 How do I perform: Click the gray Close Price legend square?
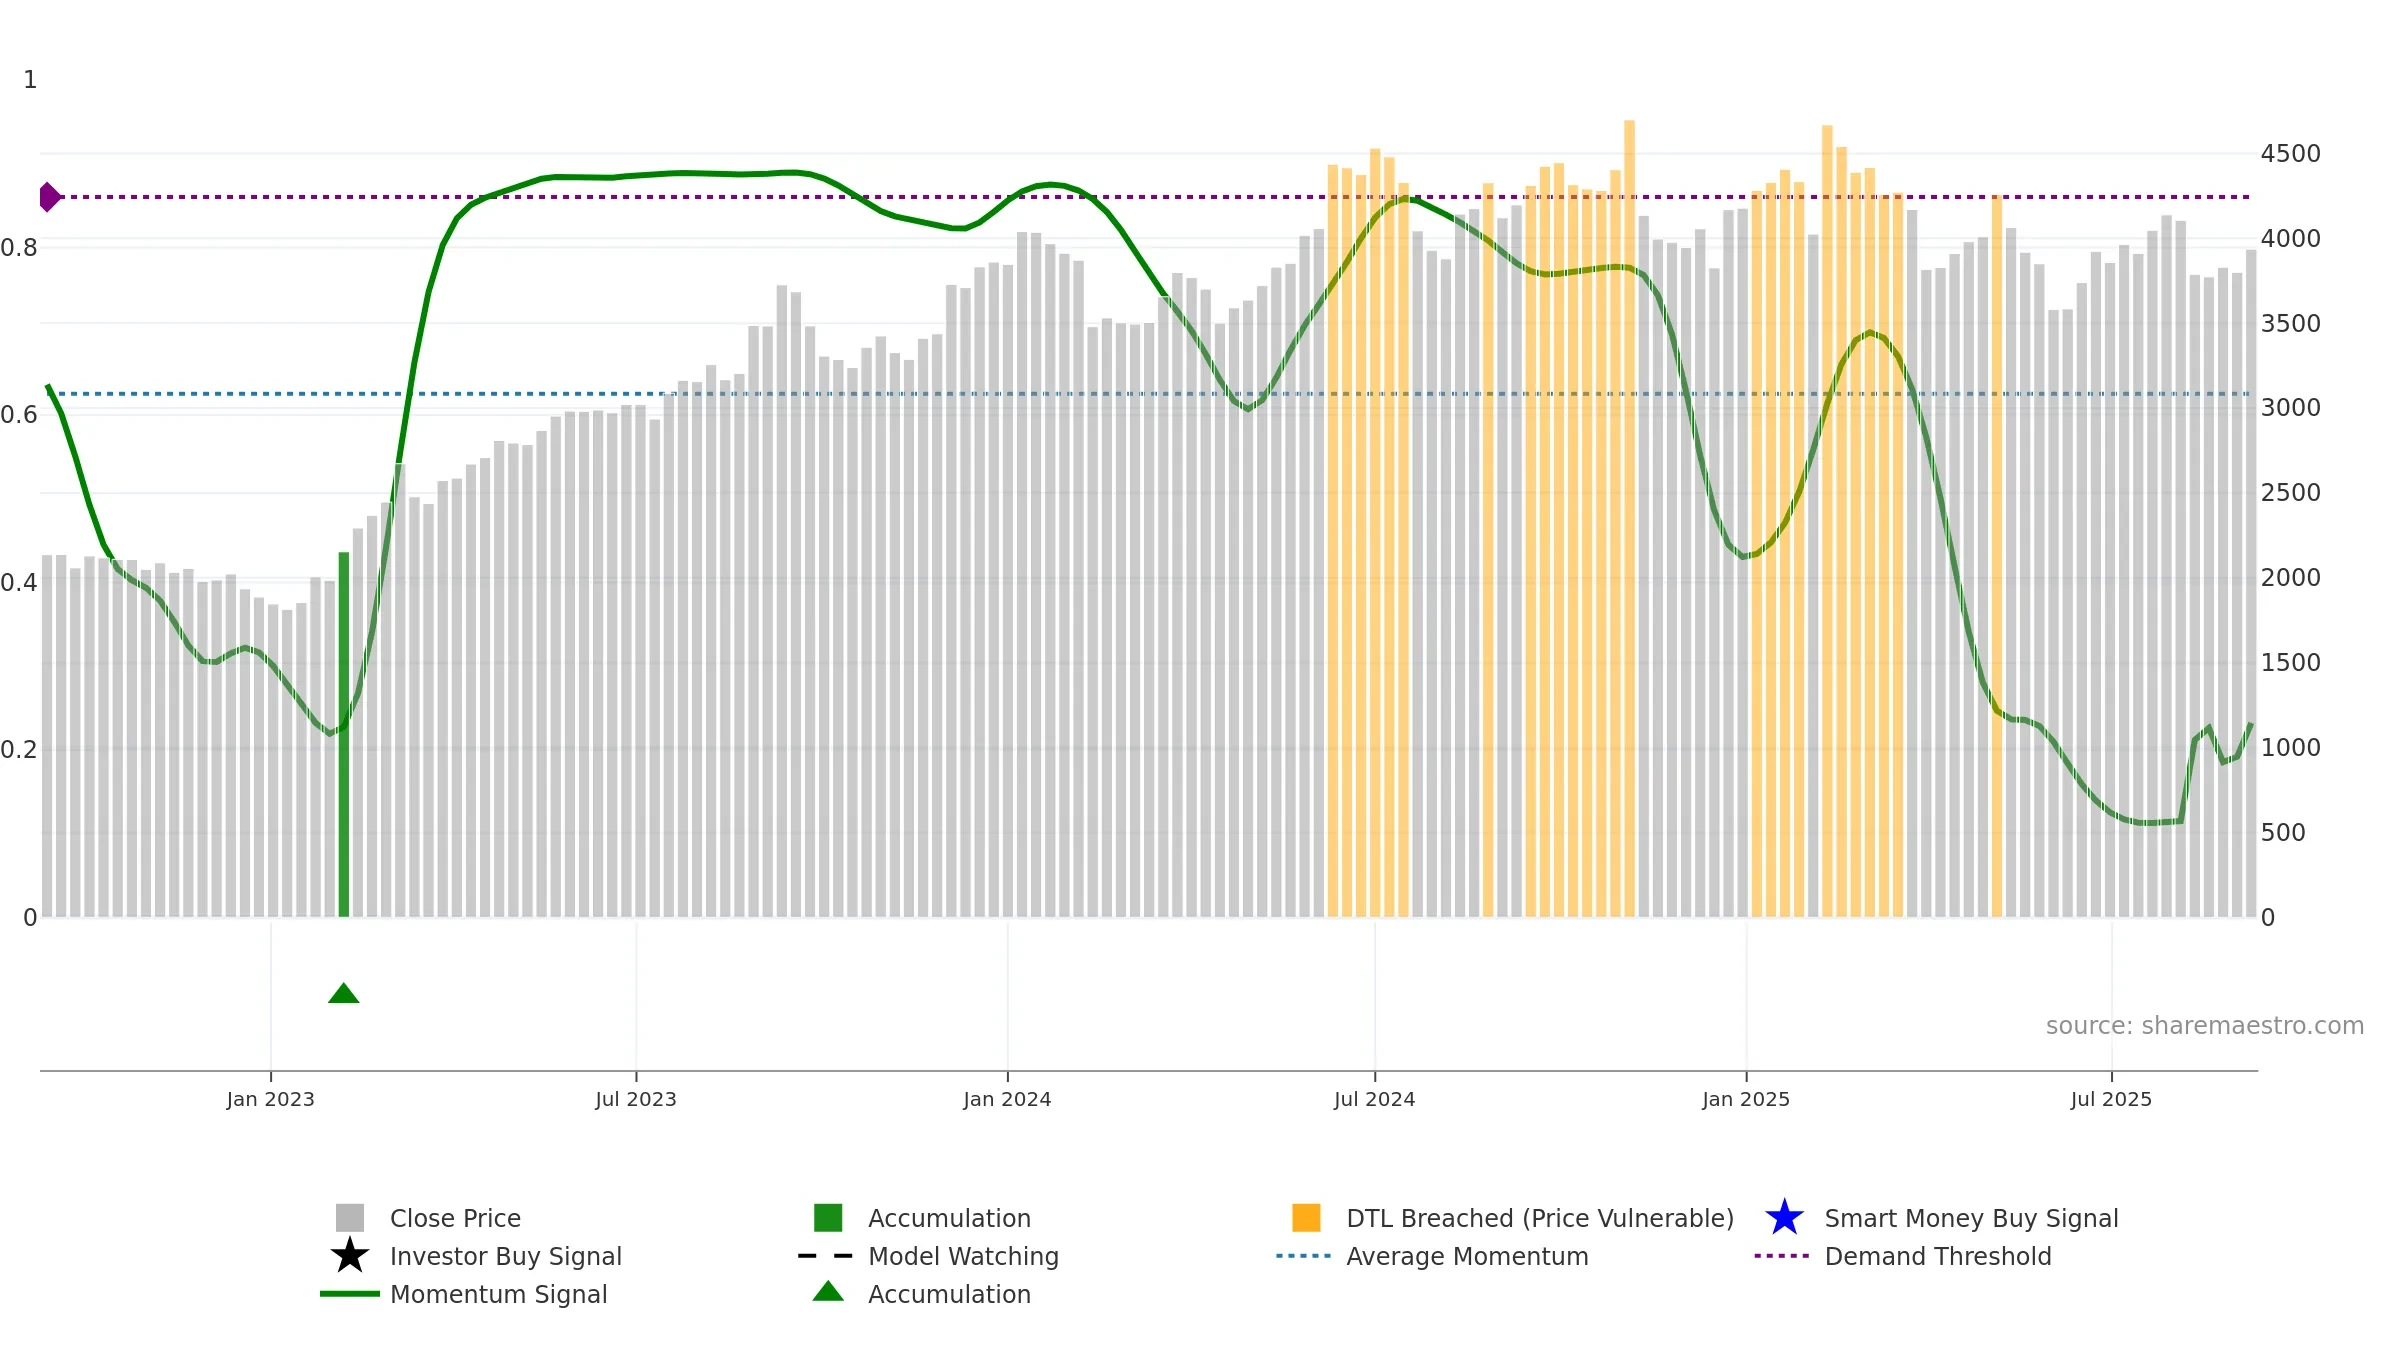point(349,1218)
